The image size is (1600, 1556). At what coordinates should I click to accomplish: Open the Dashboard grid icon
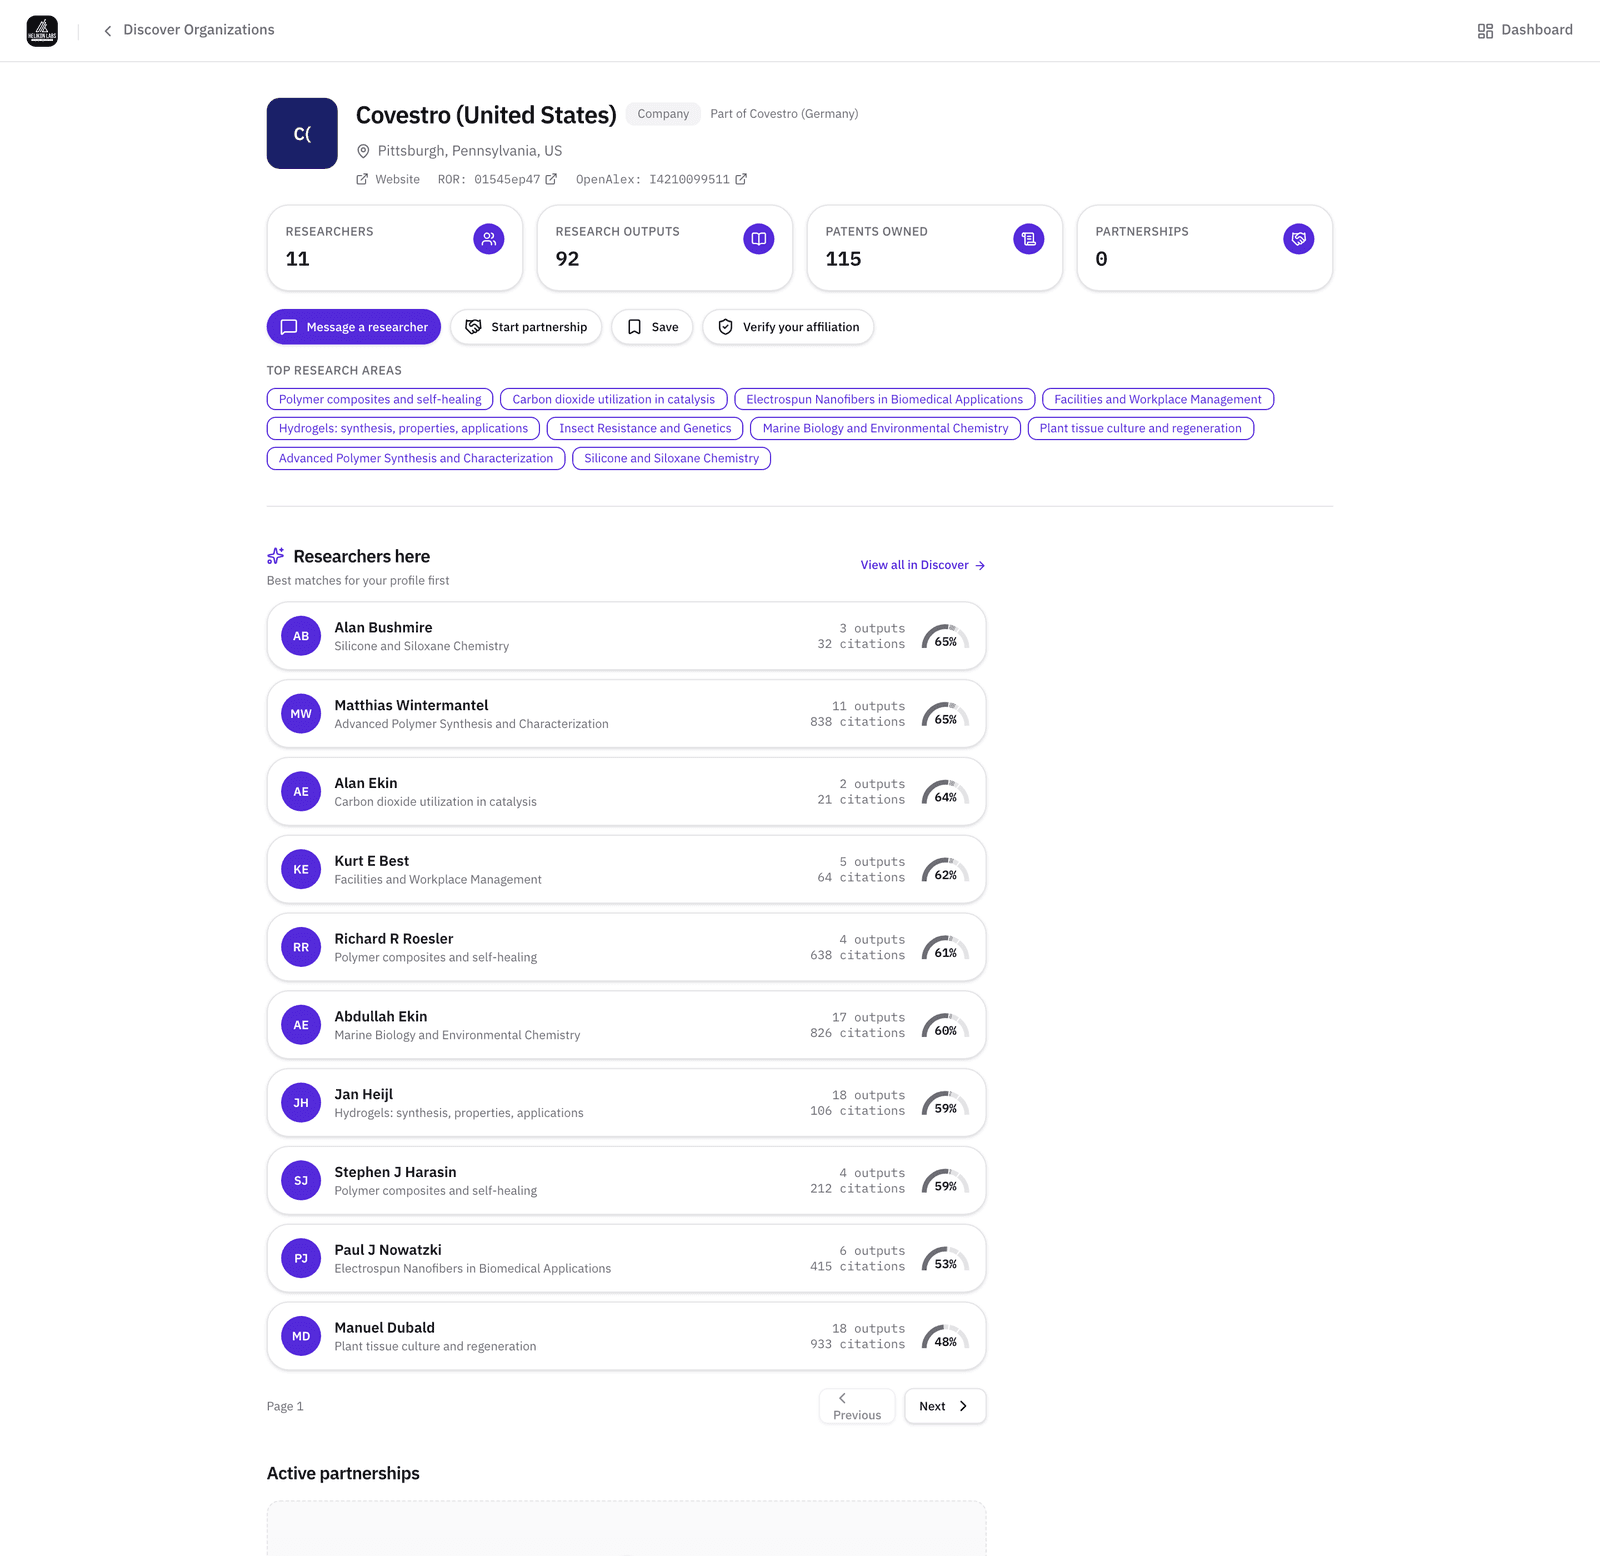[1485, 31]
